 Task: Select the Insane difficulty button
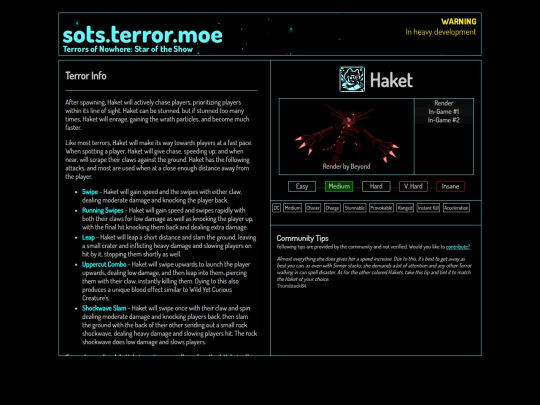coord(450,186)
